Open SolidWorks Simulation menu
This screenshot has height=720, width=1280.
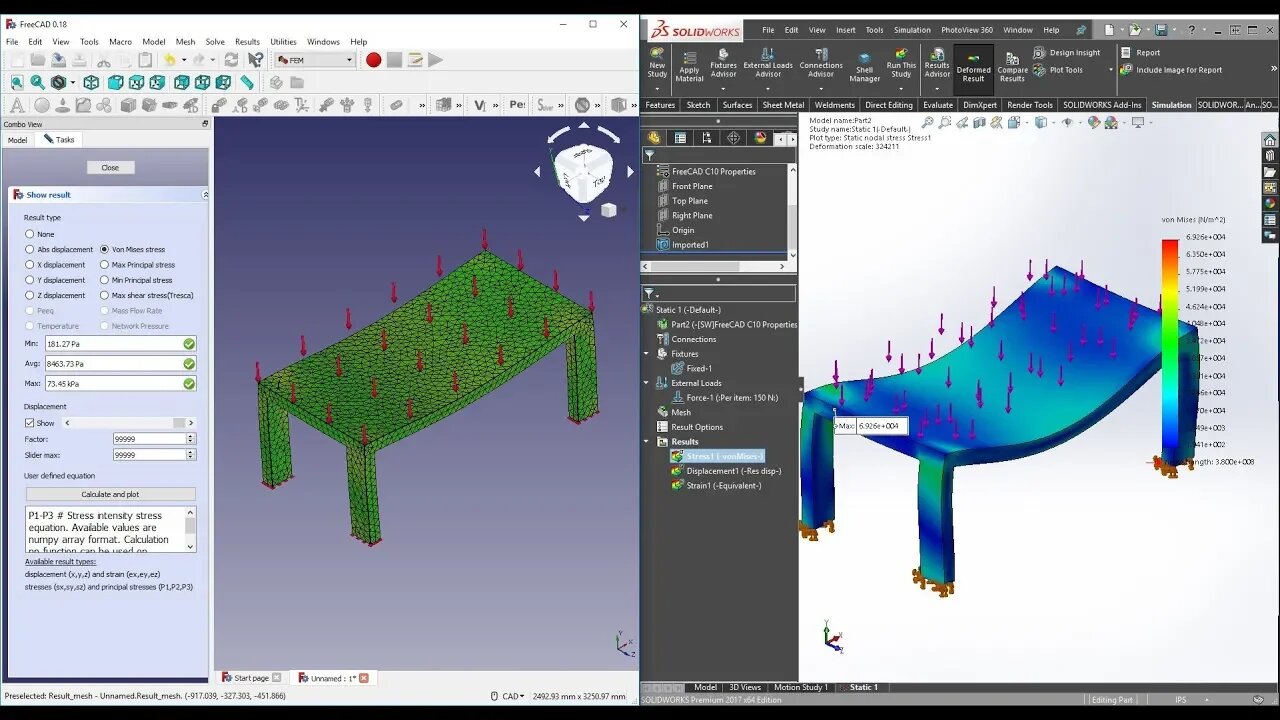[911, 30]
